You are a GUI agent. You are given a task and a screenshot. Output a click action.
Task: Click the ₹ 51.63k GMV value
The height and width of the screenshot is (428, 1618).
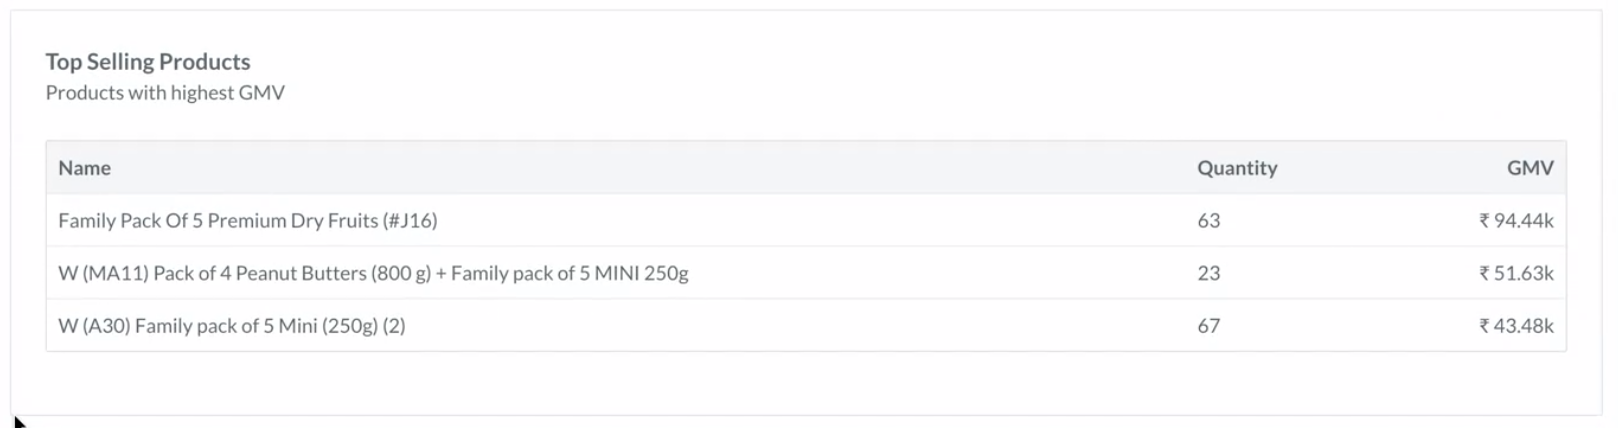(x=1516, y=273)
